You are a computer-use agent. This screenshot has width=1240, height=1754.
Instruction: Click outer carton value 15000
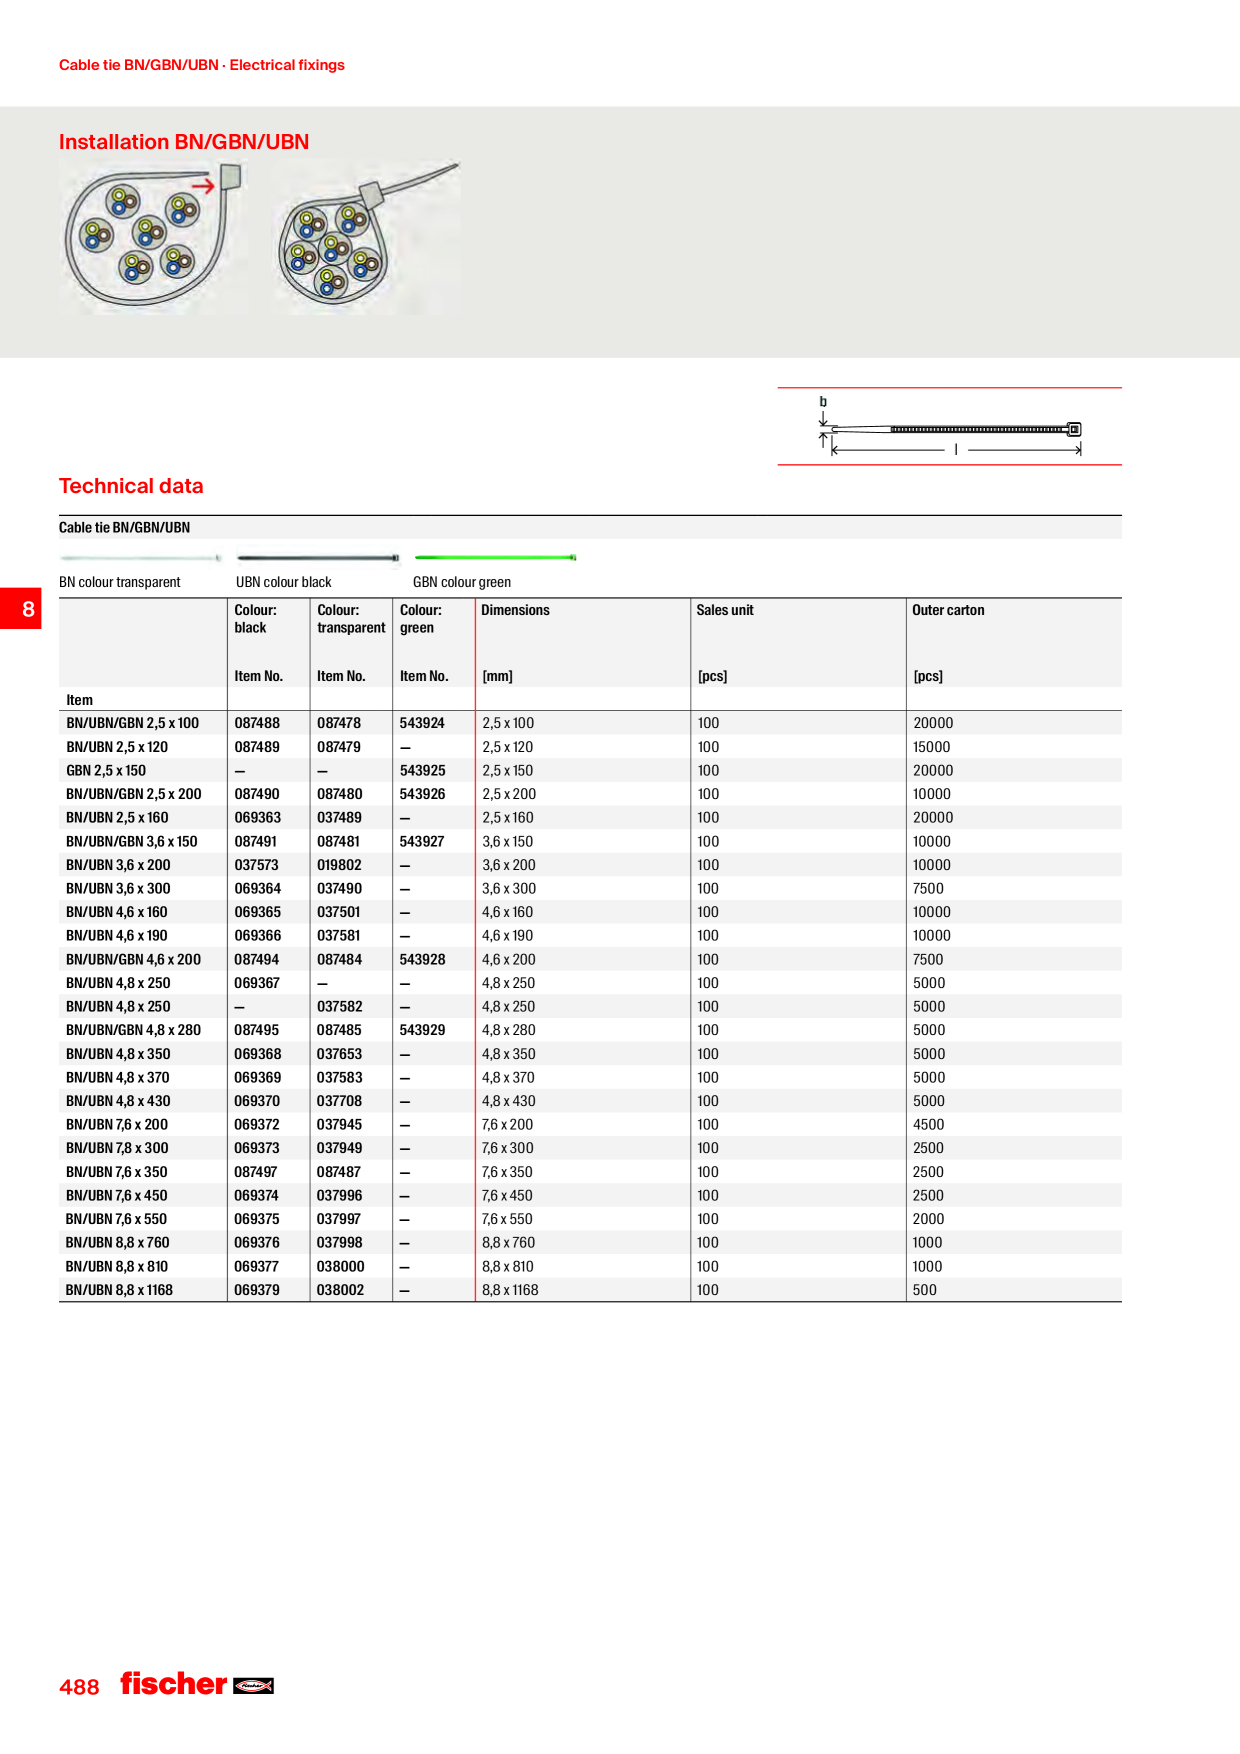coord(932,747)
